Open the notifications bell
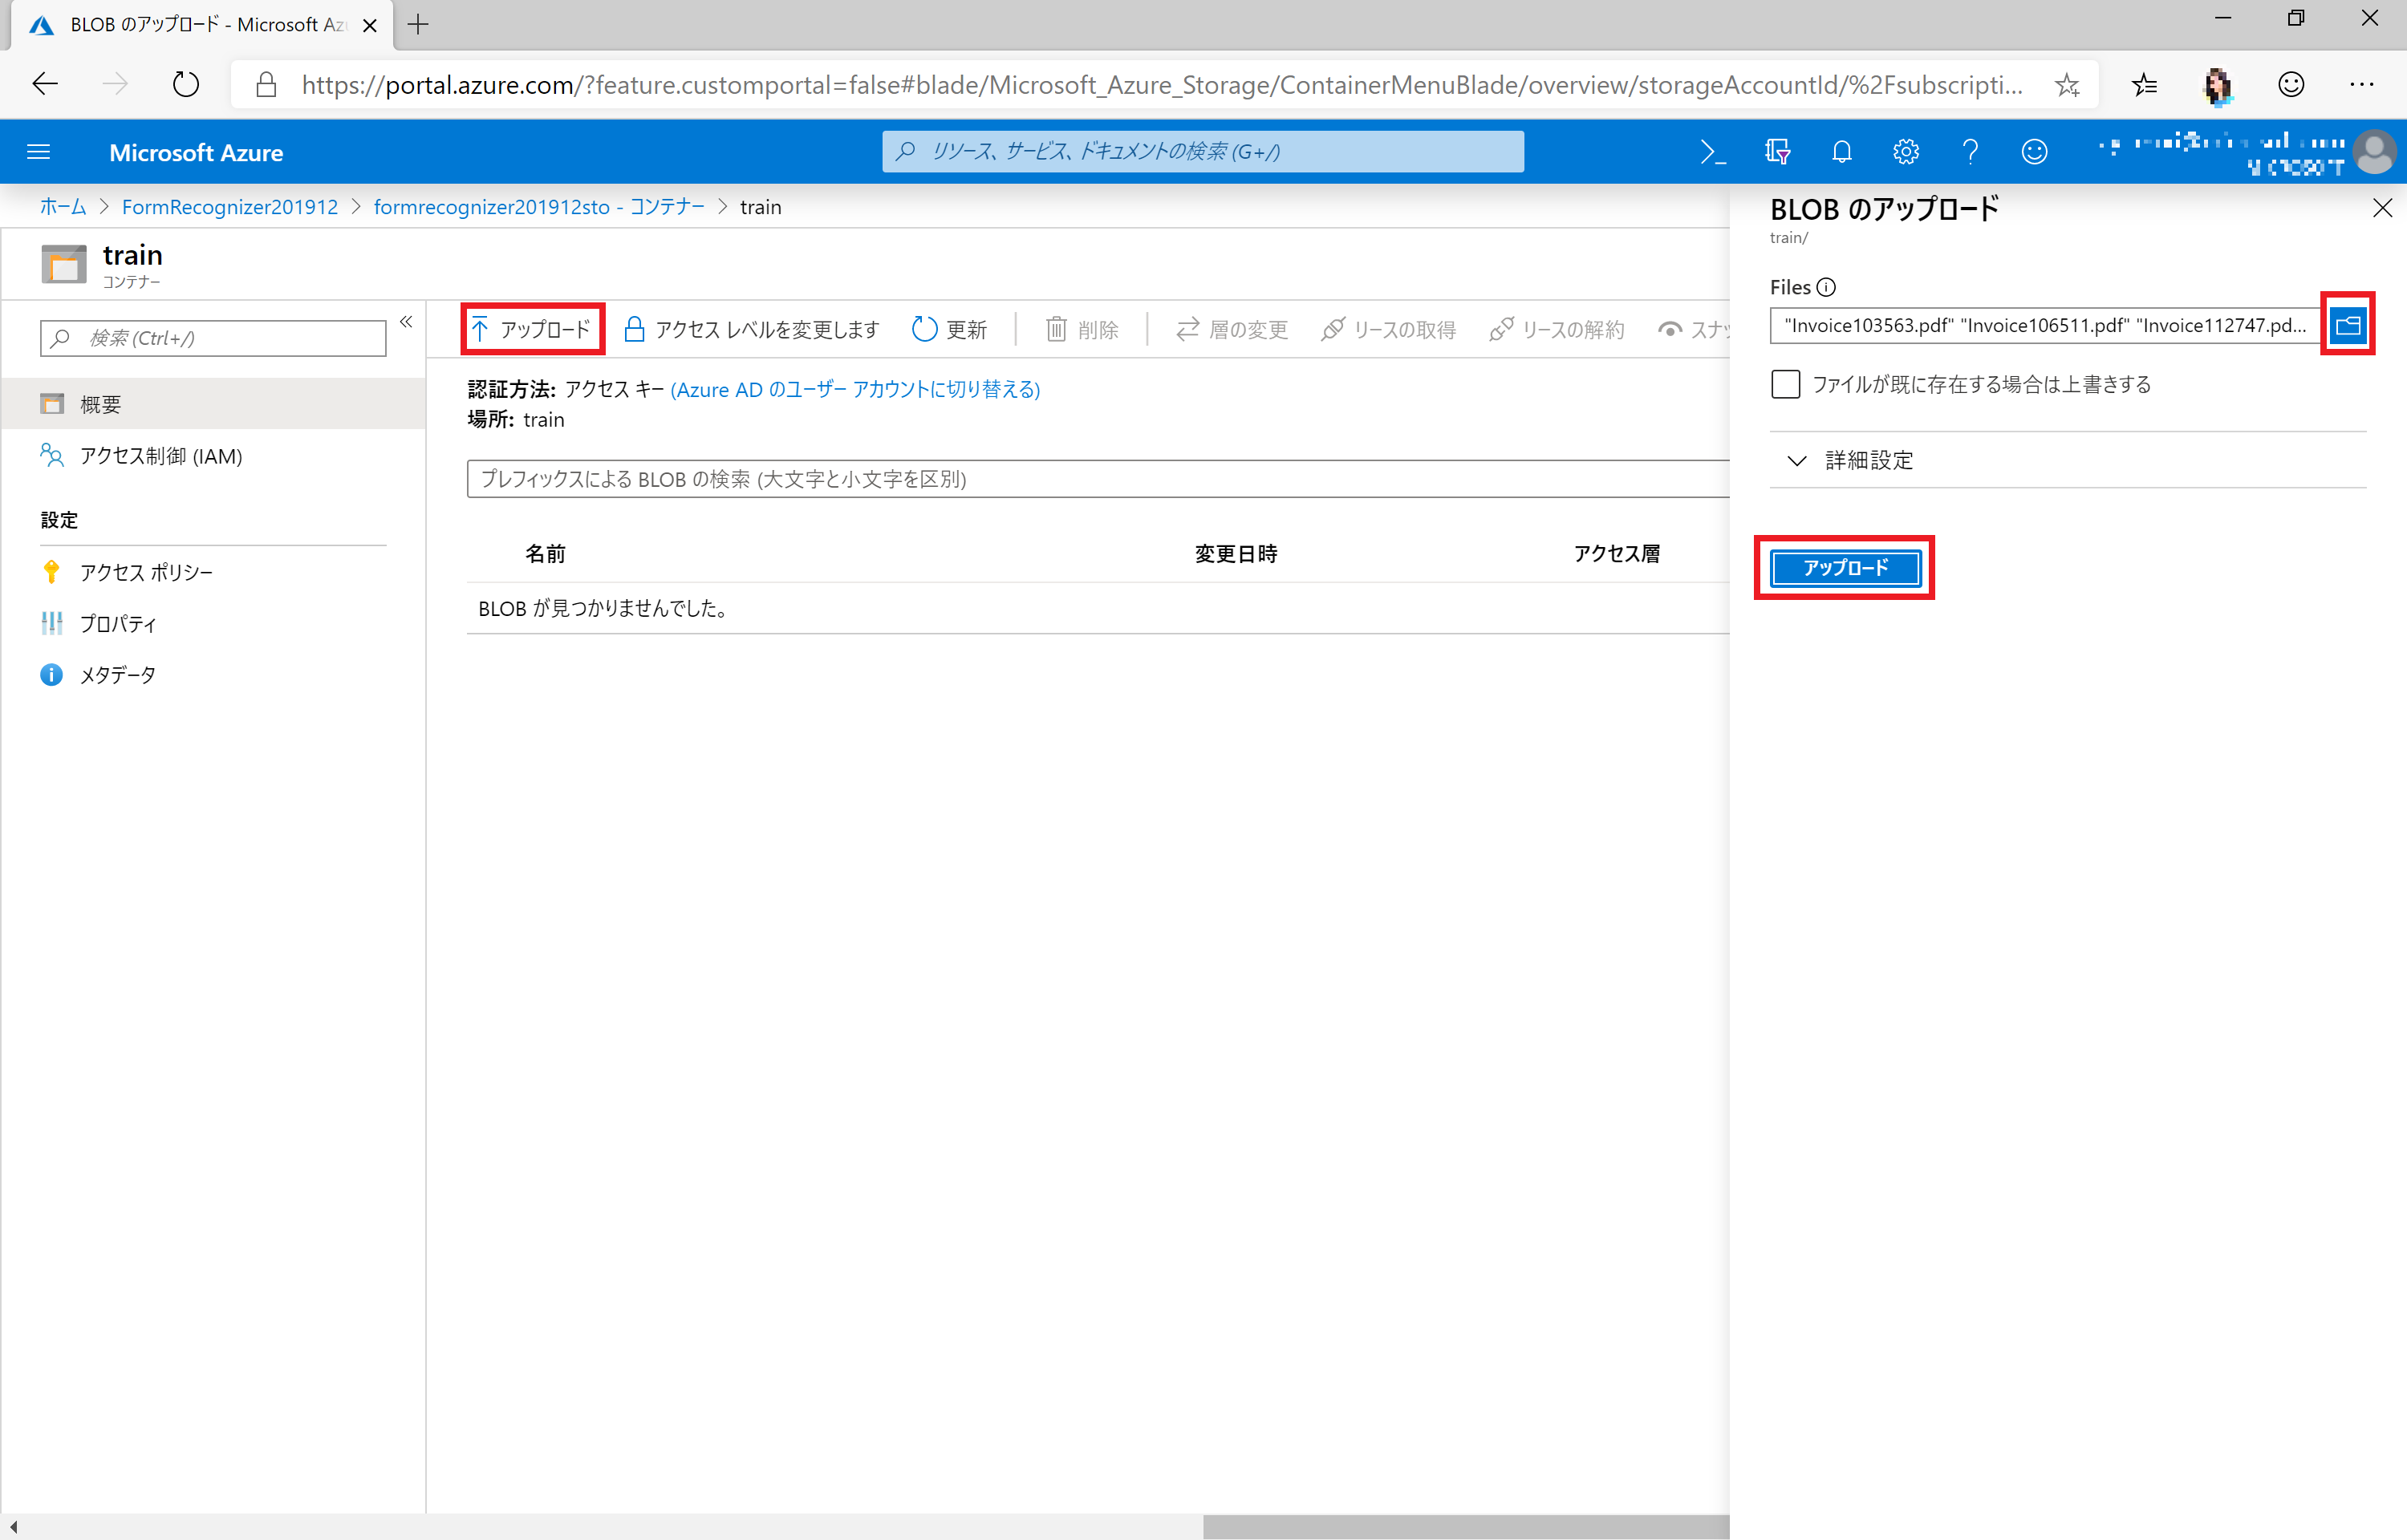This screenshot has width=2407, height=1540. pyautogui.click(x=1841, y=152)
